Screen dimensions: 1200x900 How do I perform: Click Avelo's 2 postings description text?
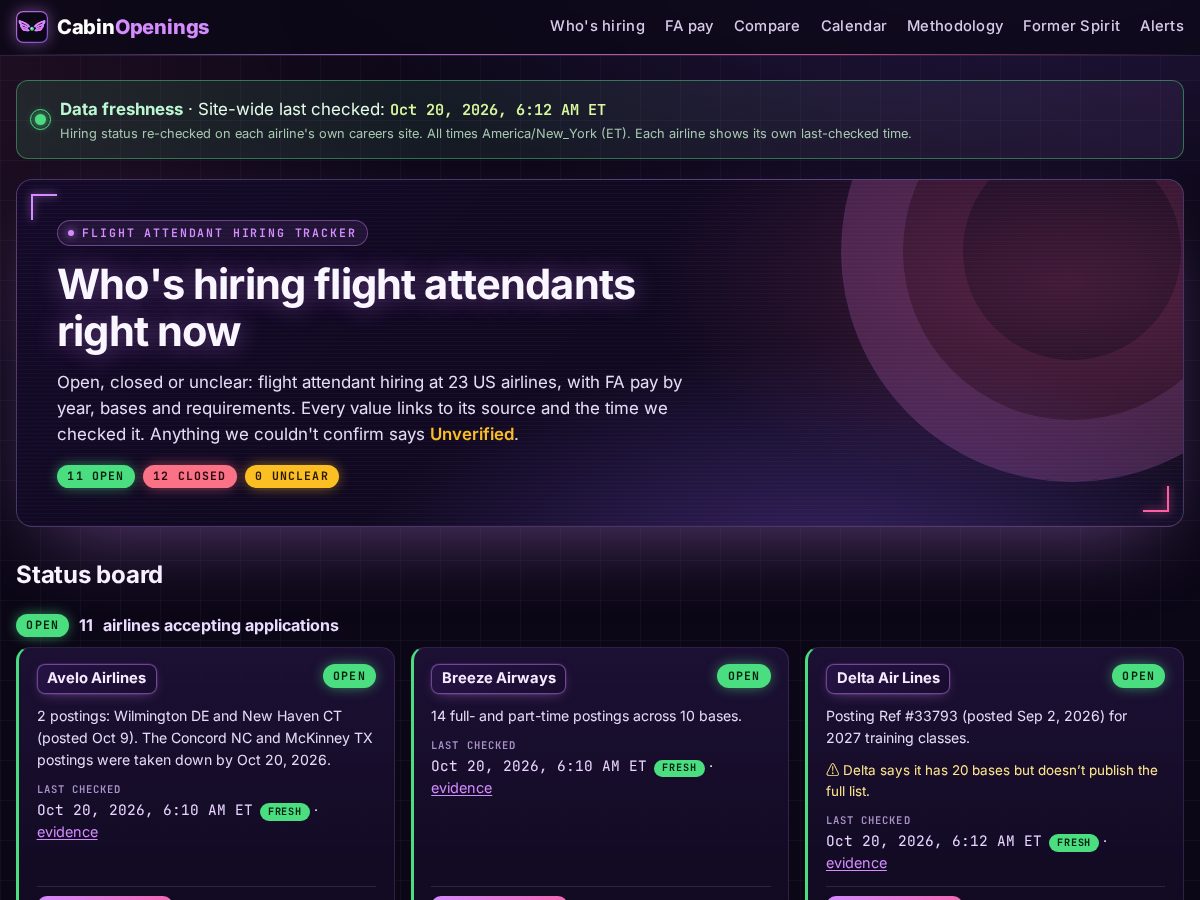pyautogui.click(x=206, y=738)
